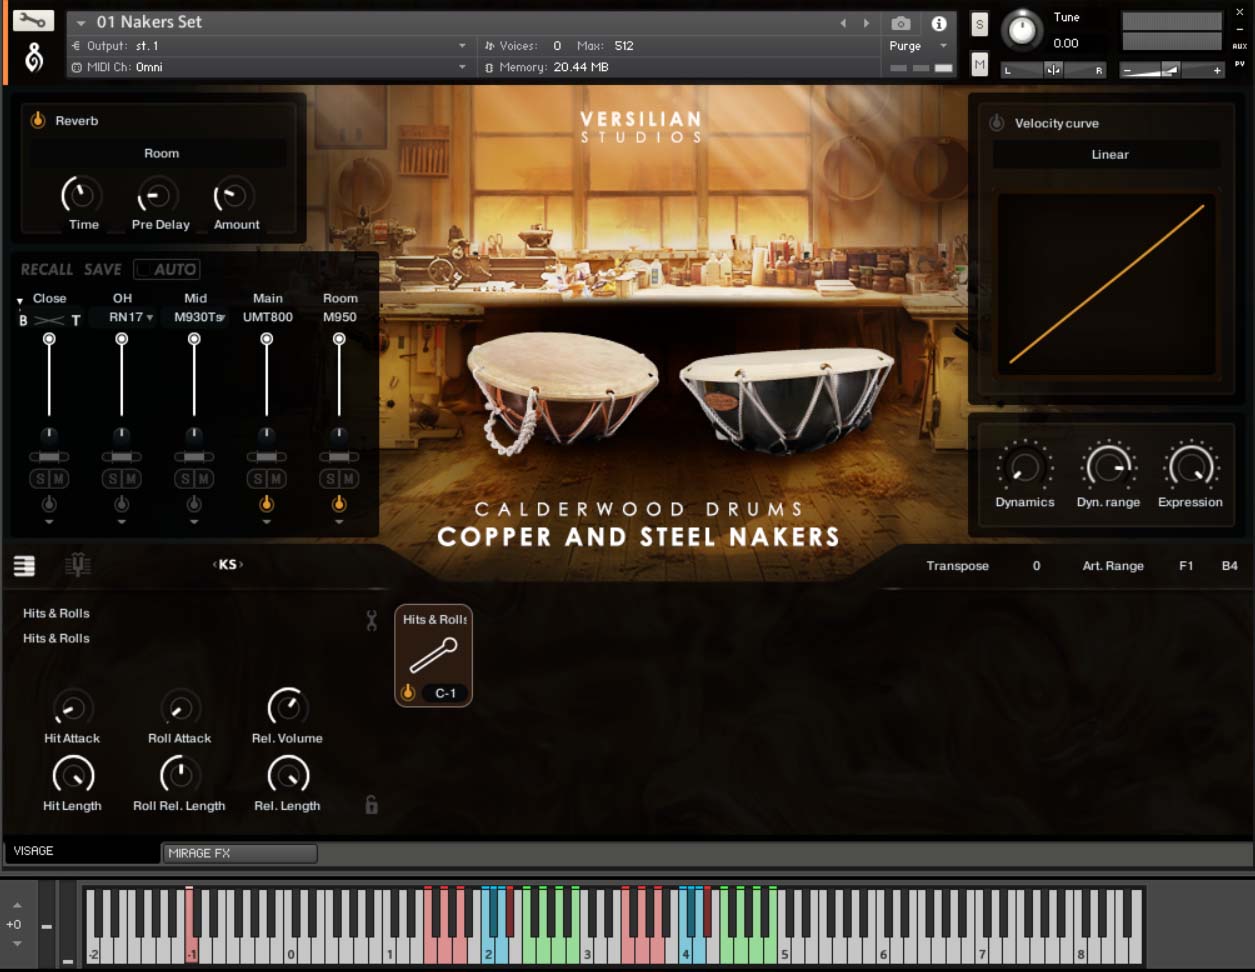This screenshot has height=972, width=1255.
Task: Click RECALL mixer preset button
Action: [x=47, y=269]
